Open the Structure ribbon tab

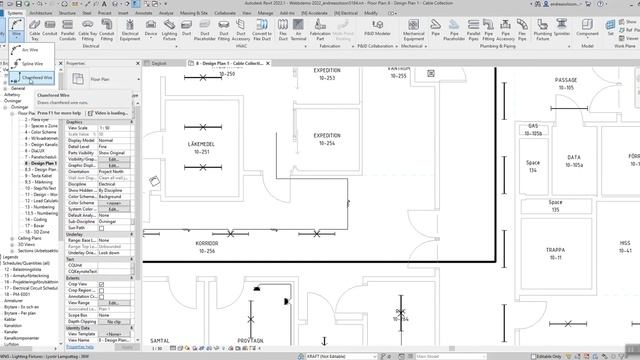tap(67, 13)
